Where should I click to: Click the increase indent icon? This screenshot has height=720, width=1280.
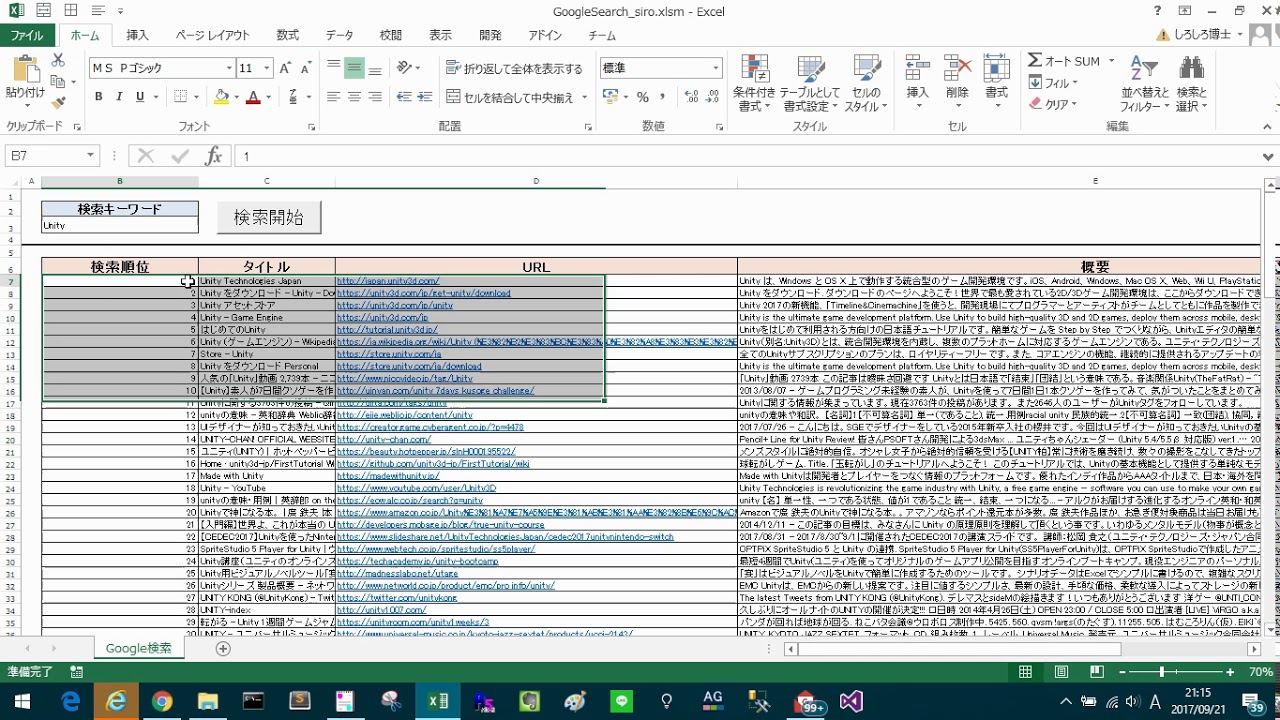[424, 97]
